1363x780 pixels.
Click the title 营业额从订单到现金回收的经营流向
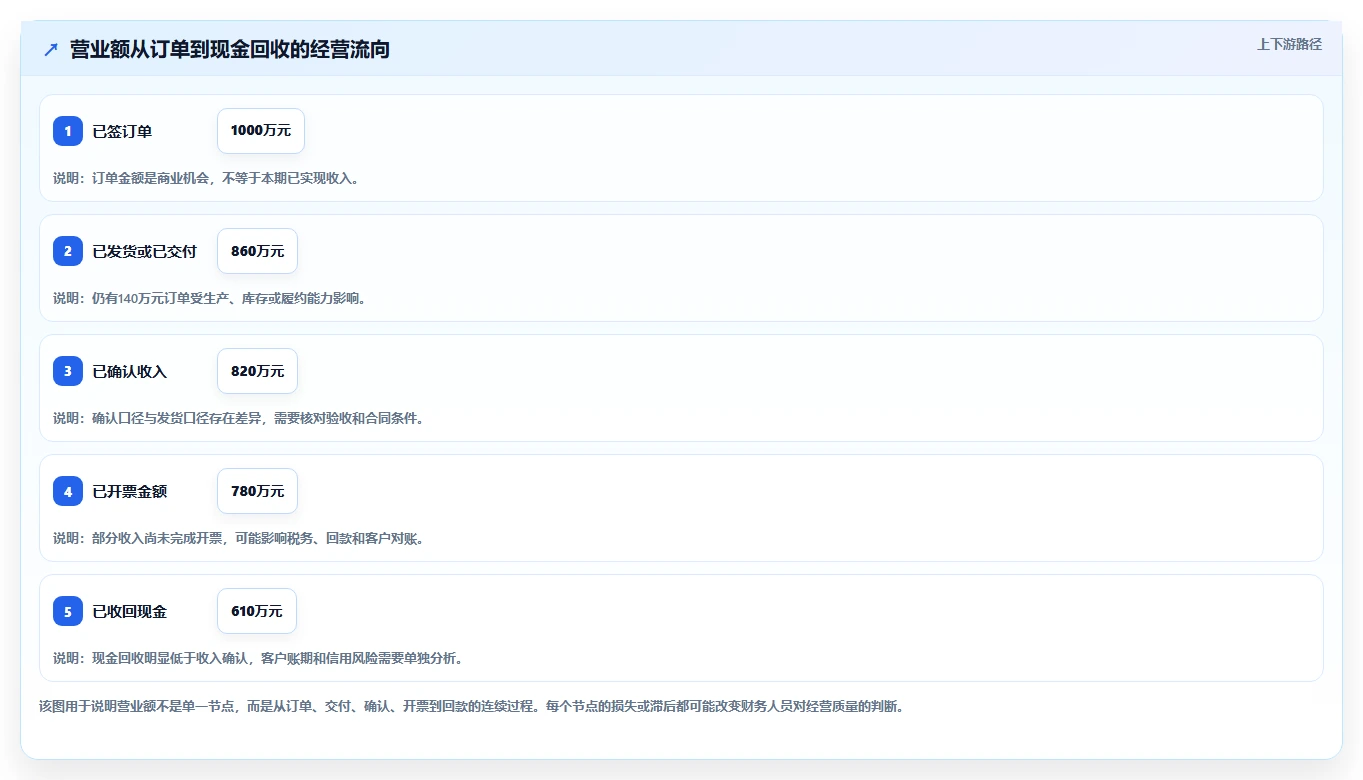coord(230,49)
